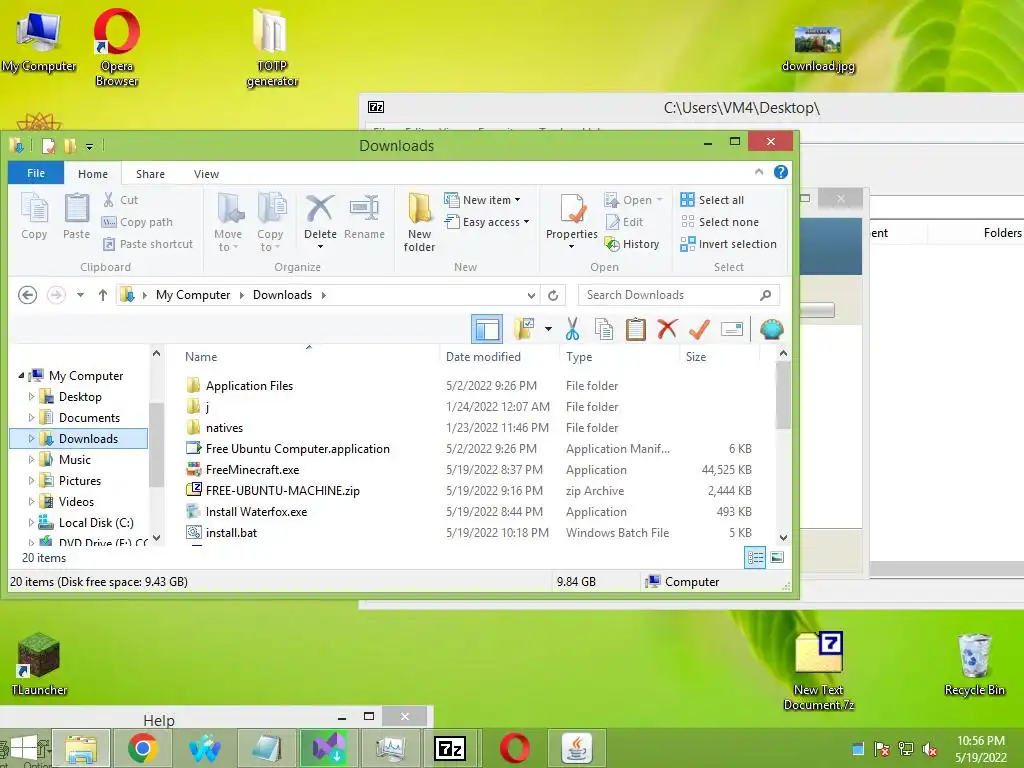This screenshot has width=1024, height=768.
Task: Select the FreeMinecraft.exe file
Action: pyautogui.click(x=252, y=470)
